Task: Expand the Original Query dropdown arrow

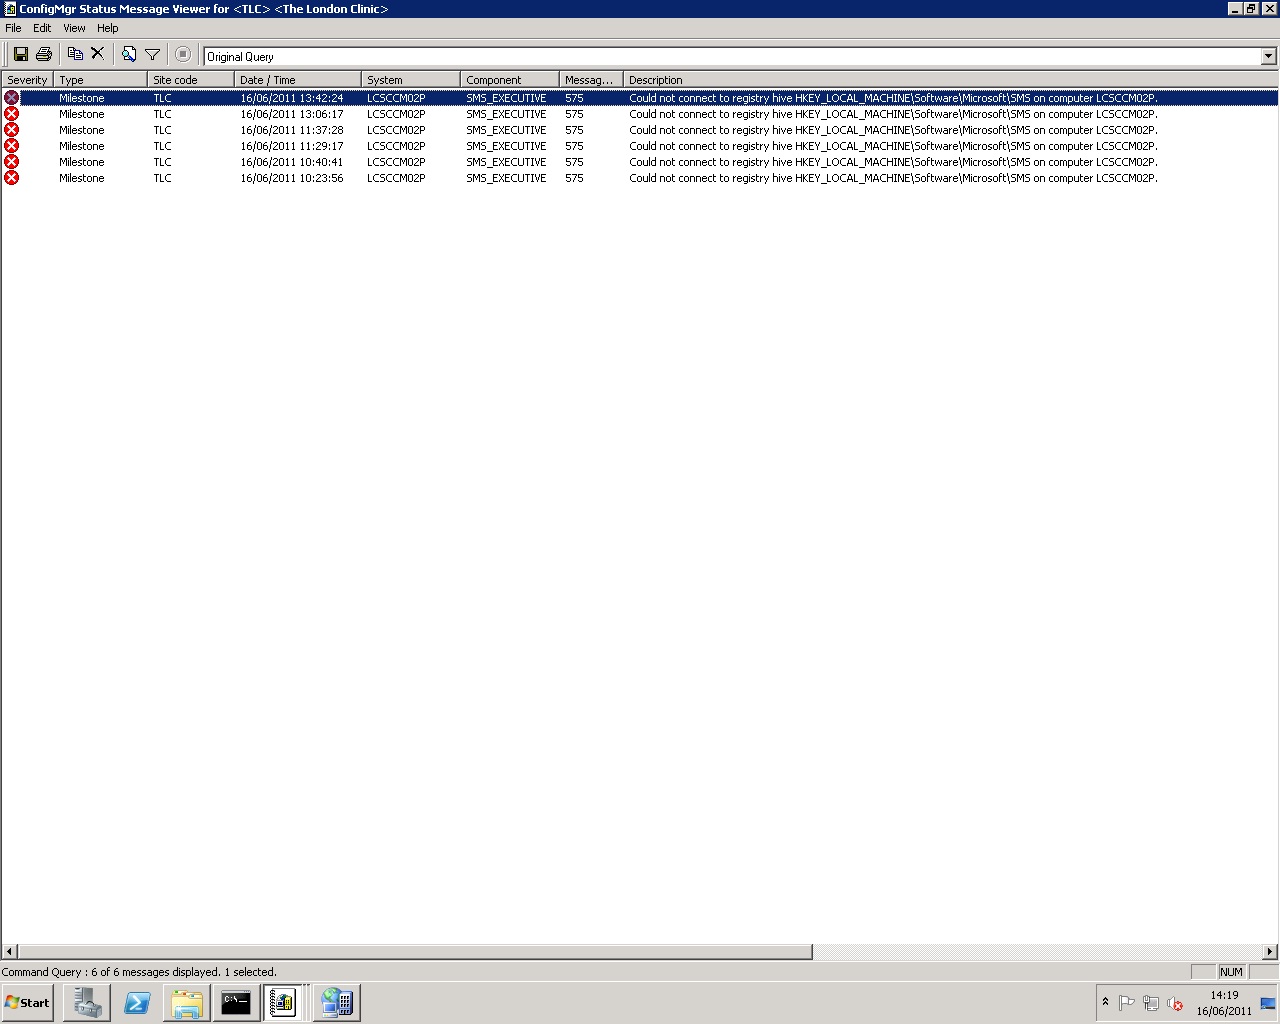Action: 1268,56
